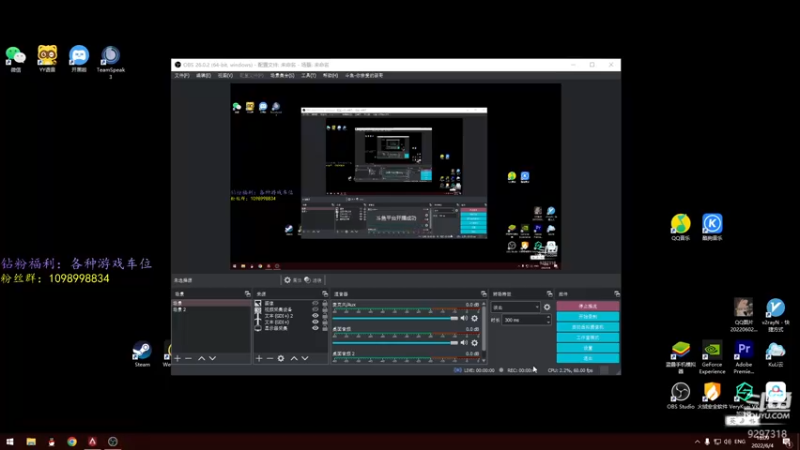Remove selected source with minus icon
The width and height of the screenshot is (800, 450).
270,358
